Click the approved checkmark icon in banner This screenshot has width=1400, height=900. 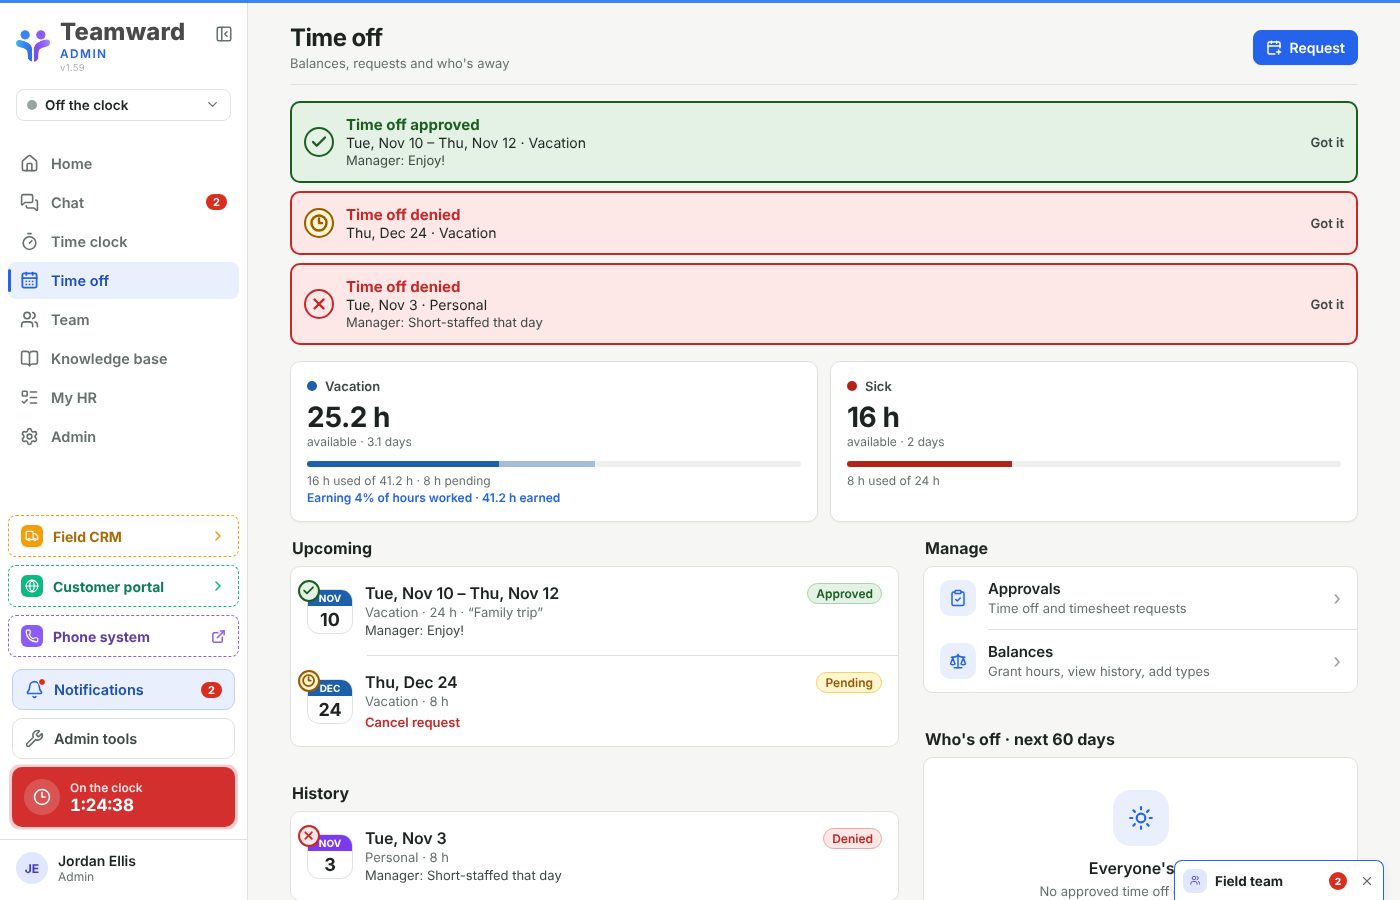[319, 142]
